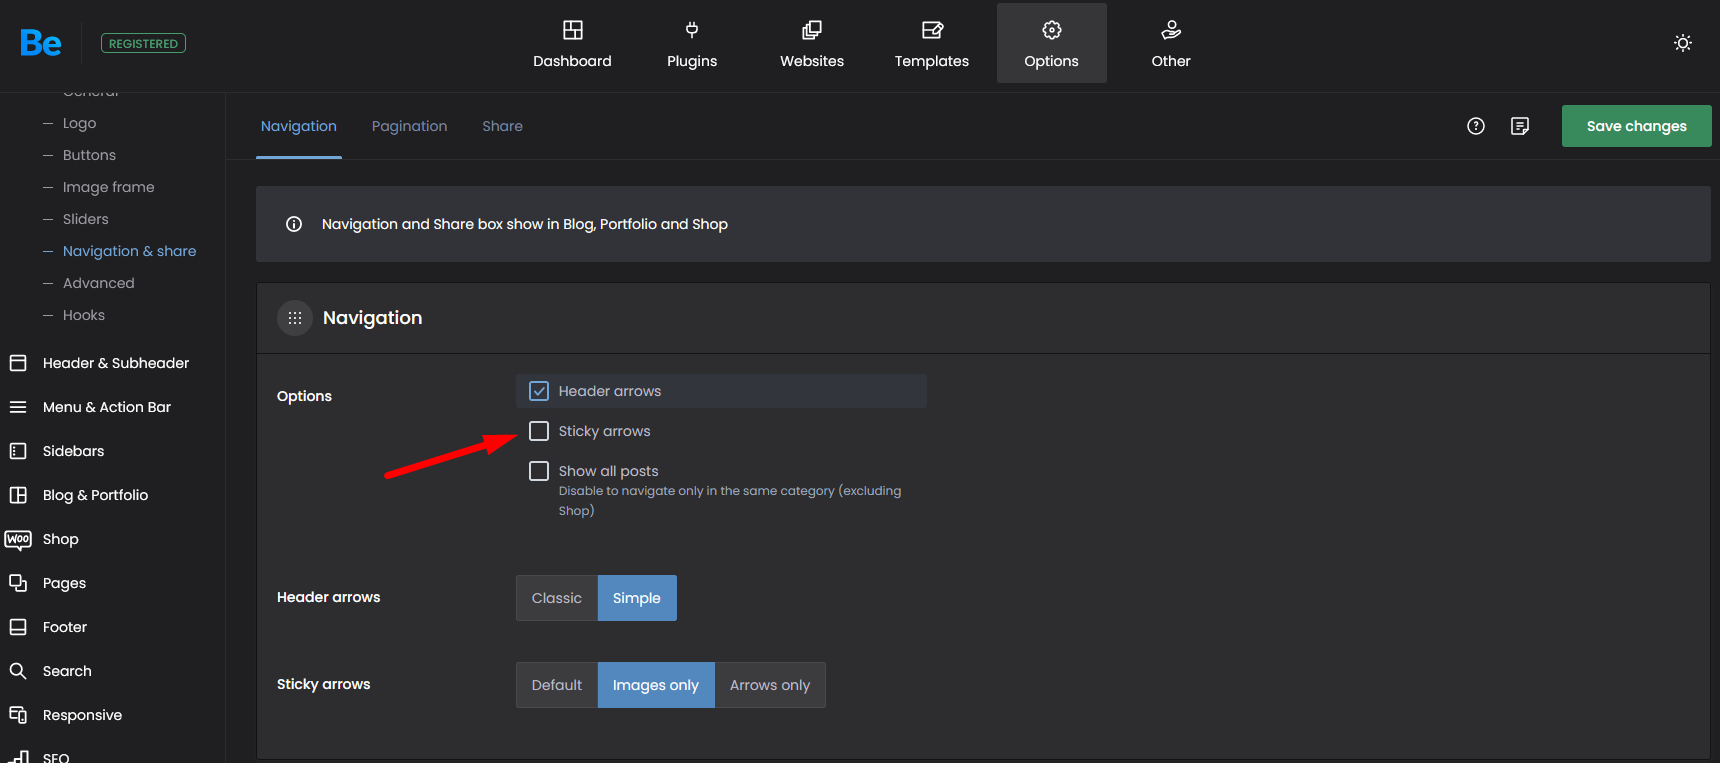Click the Plugins plug icon

(x=692, y=29)
